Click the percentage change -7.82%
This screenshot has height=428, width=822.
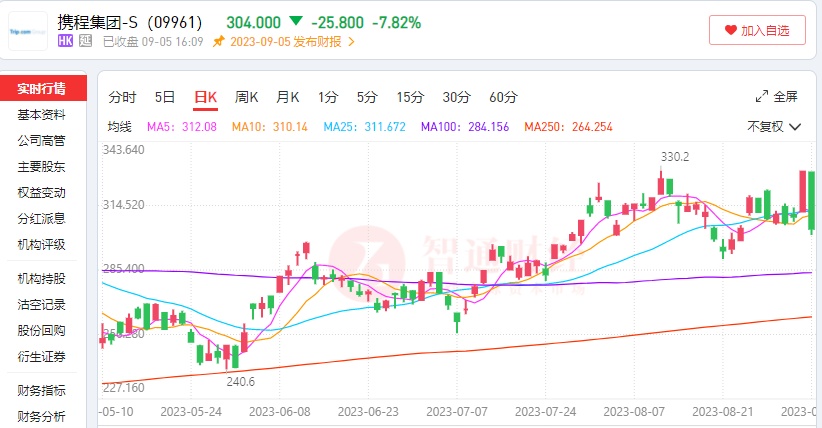click(397, 23)
